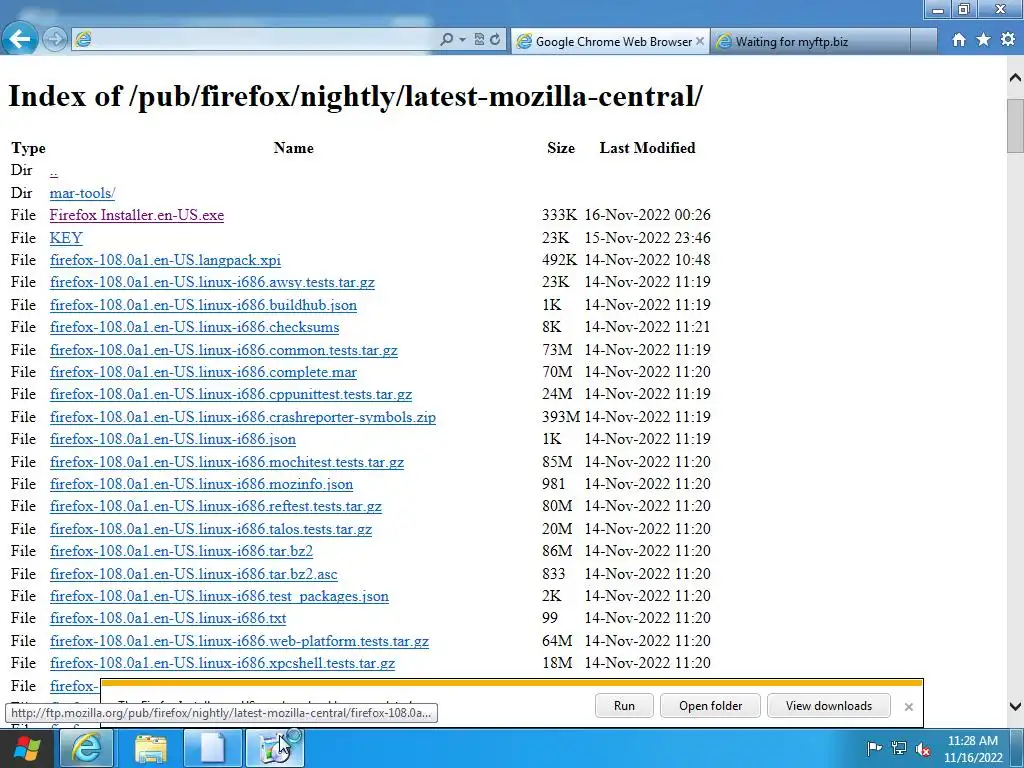Open the KEY file link

point(66,238)
